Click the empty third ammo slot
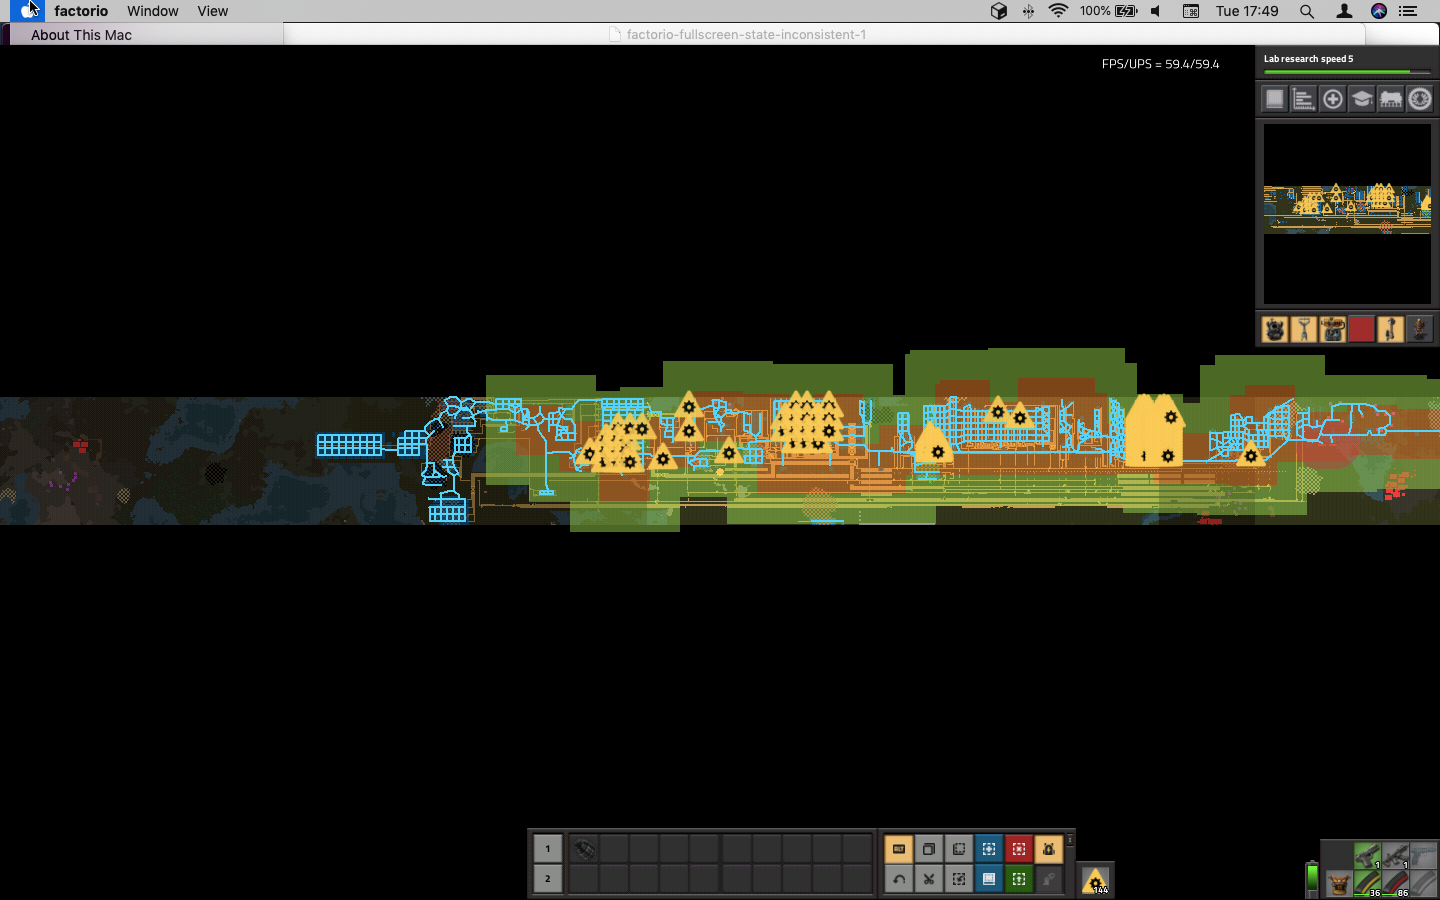 [1425, 884]
